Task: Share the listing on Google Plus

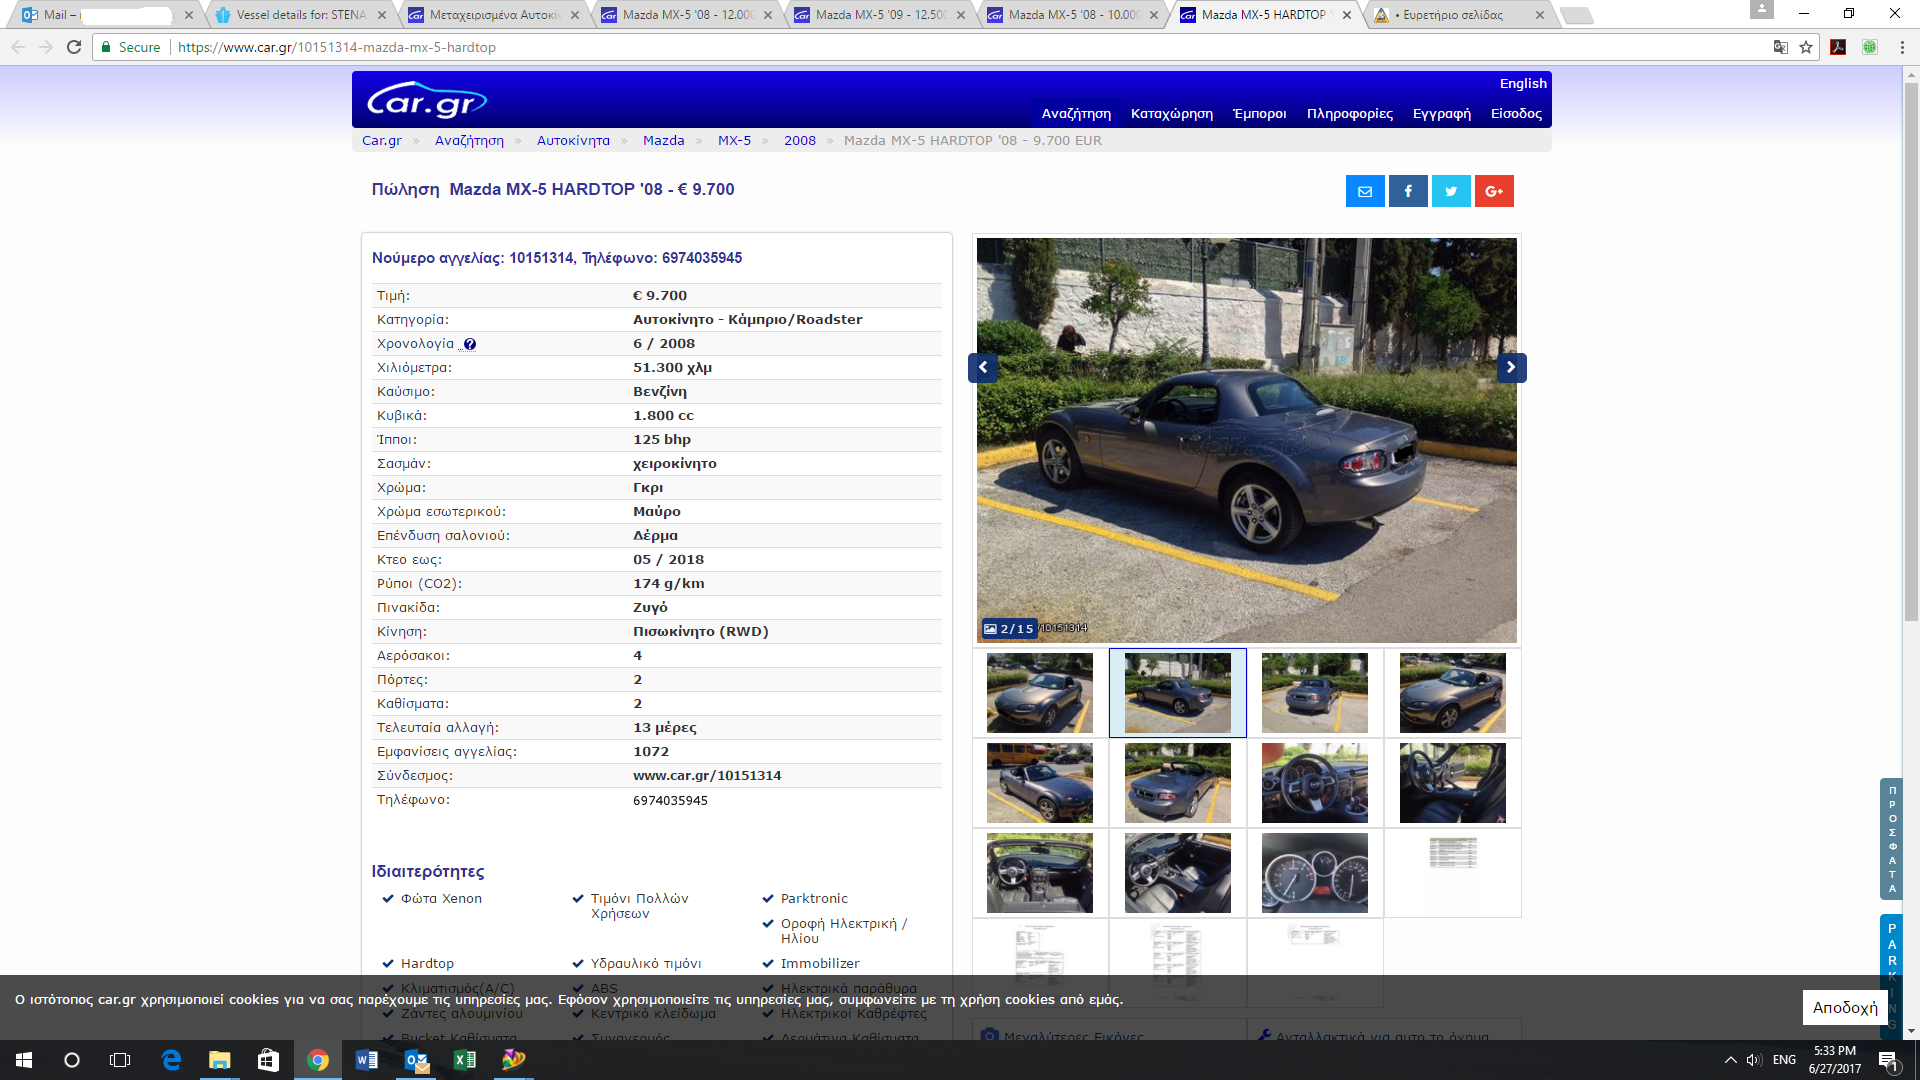Action: tap(1494, 191)
